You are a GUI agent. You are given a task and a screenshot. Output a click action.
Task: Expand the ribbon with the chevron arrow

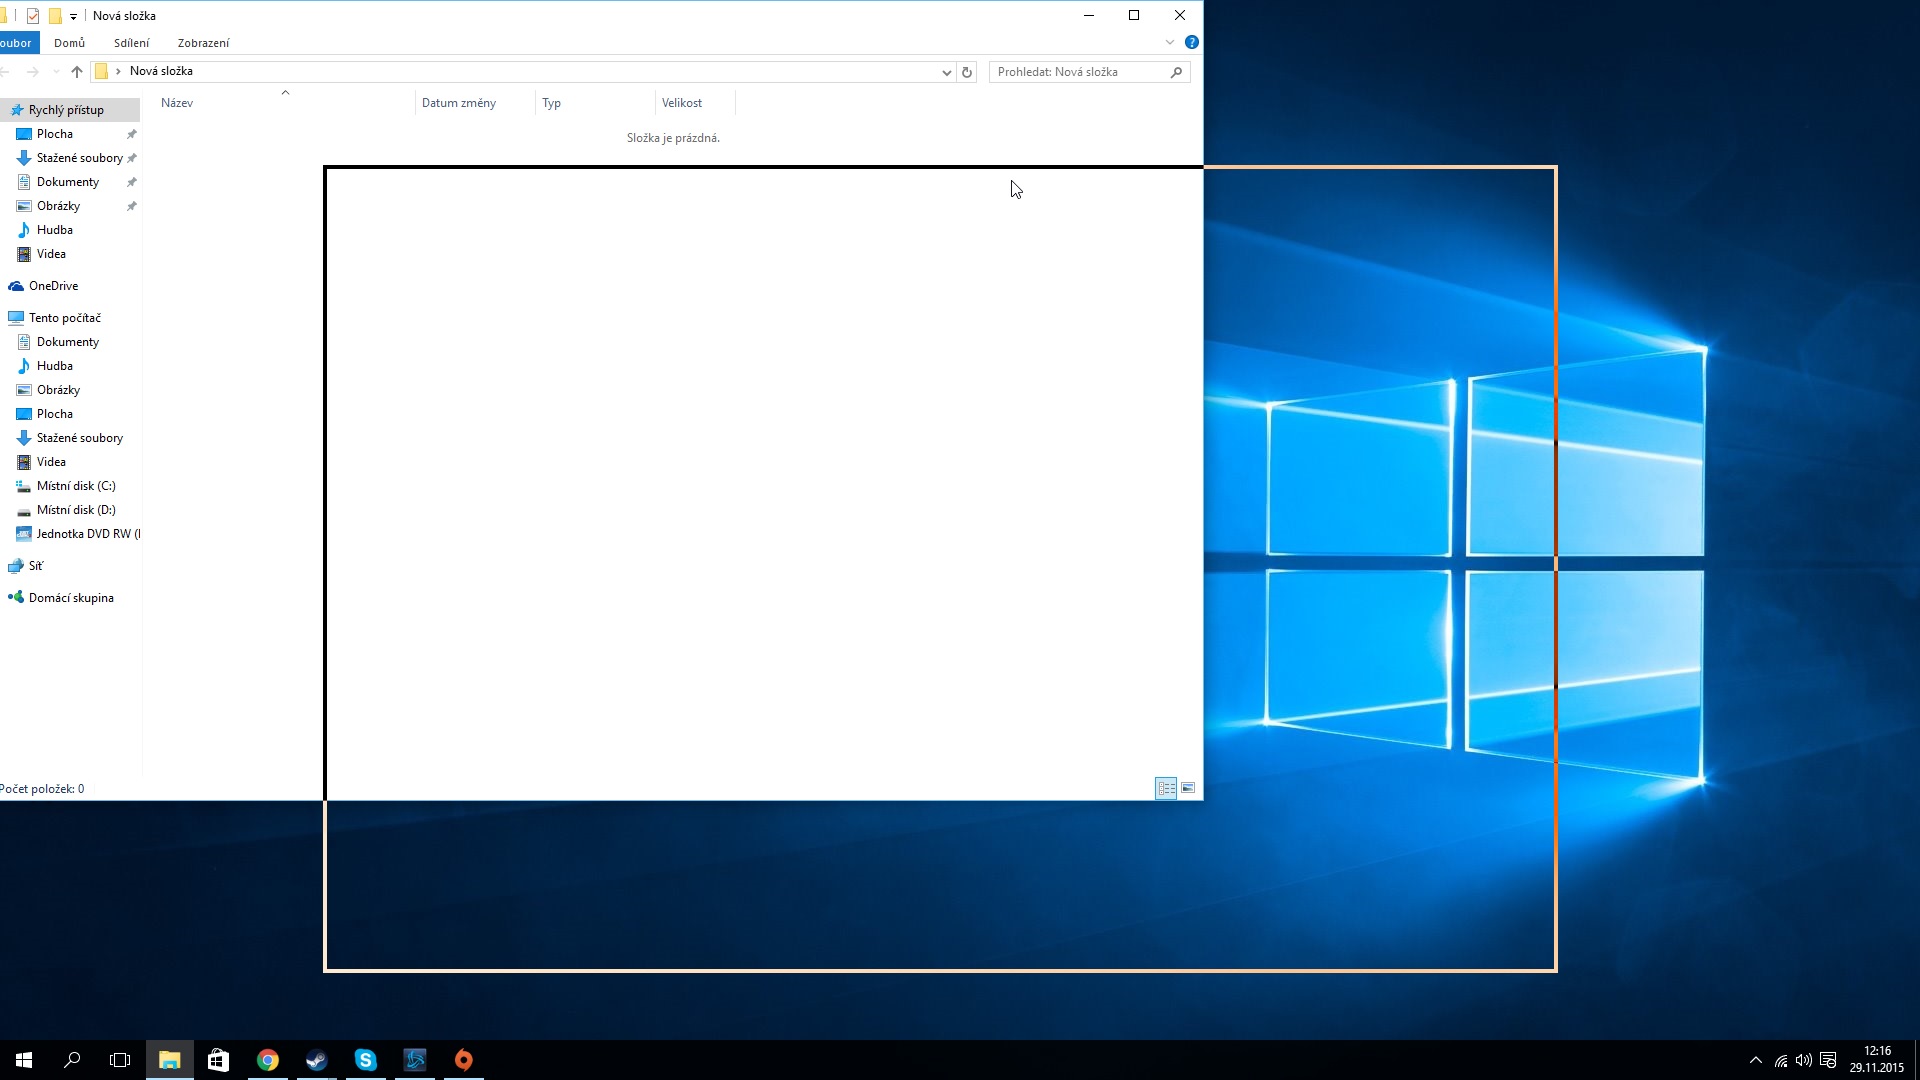(x=1169, y=42)
